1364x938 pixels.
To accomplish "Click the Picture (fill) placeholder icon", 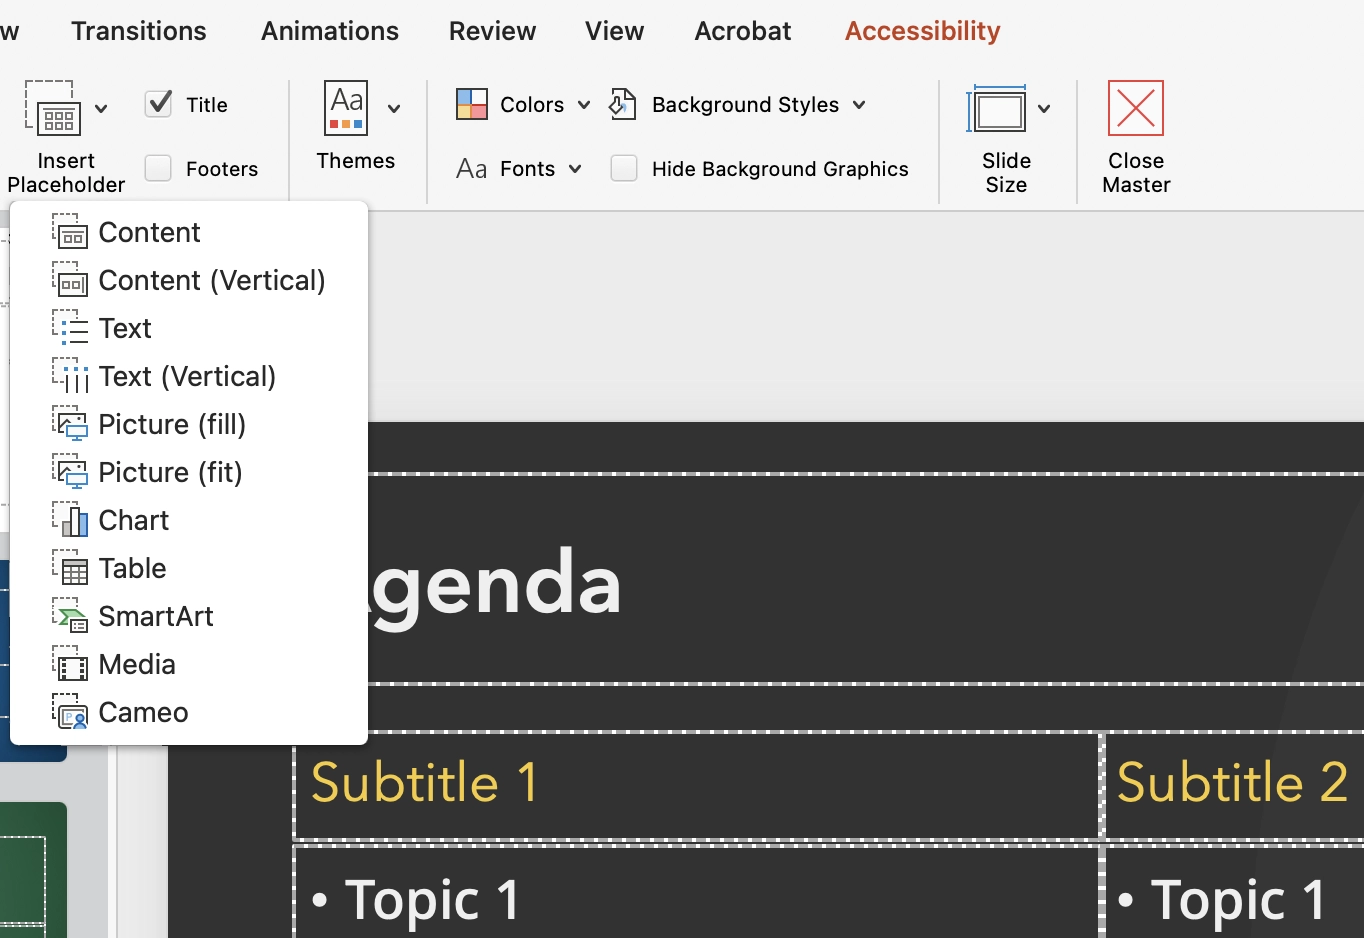I will coord(70,424).
